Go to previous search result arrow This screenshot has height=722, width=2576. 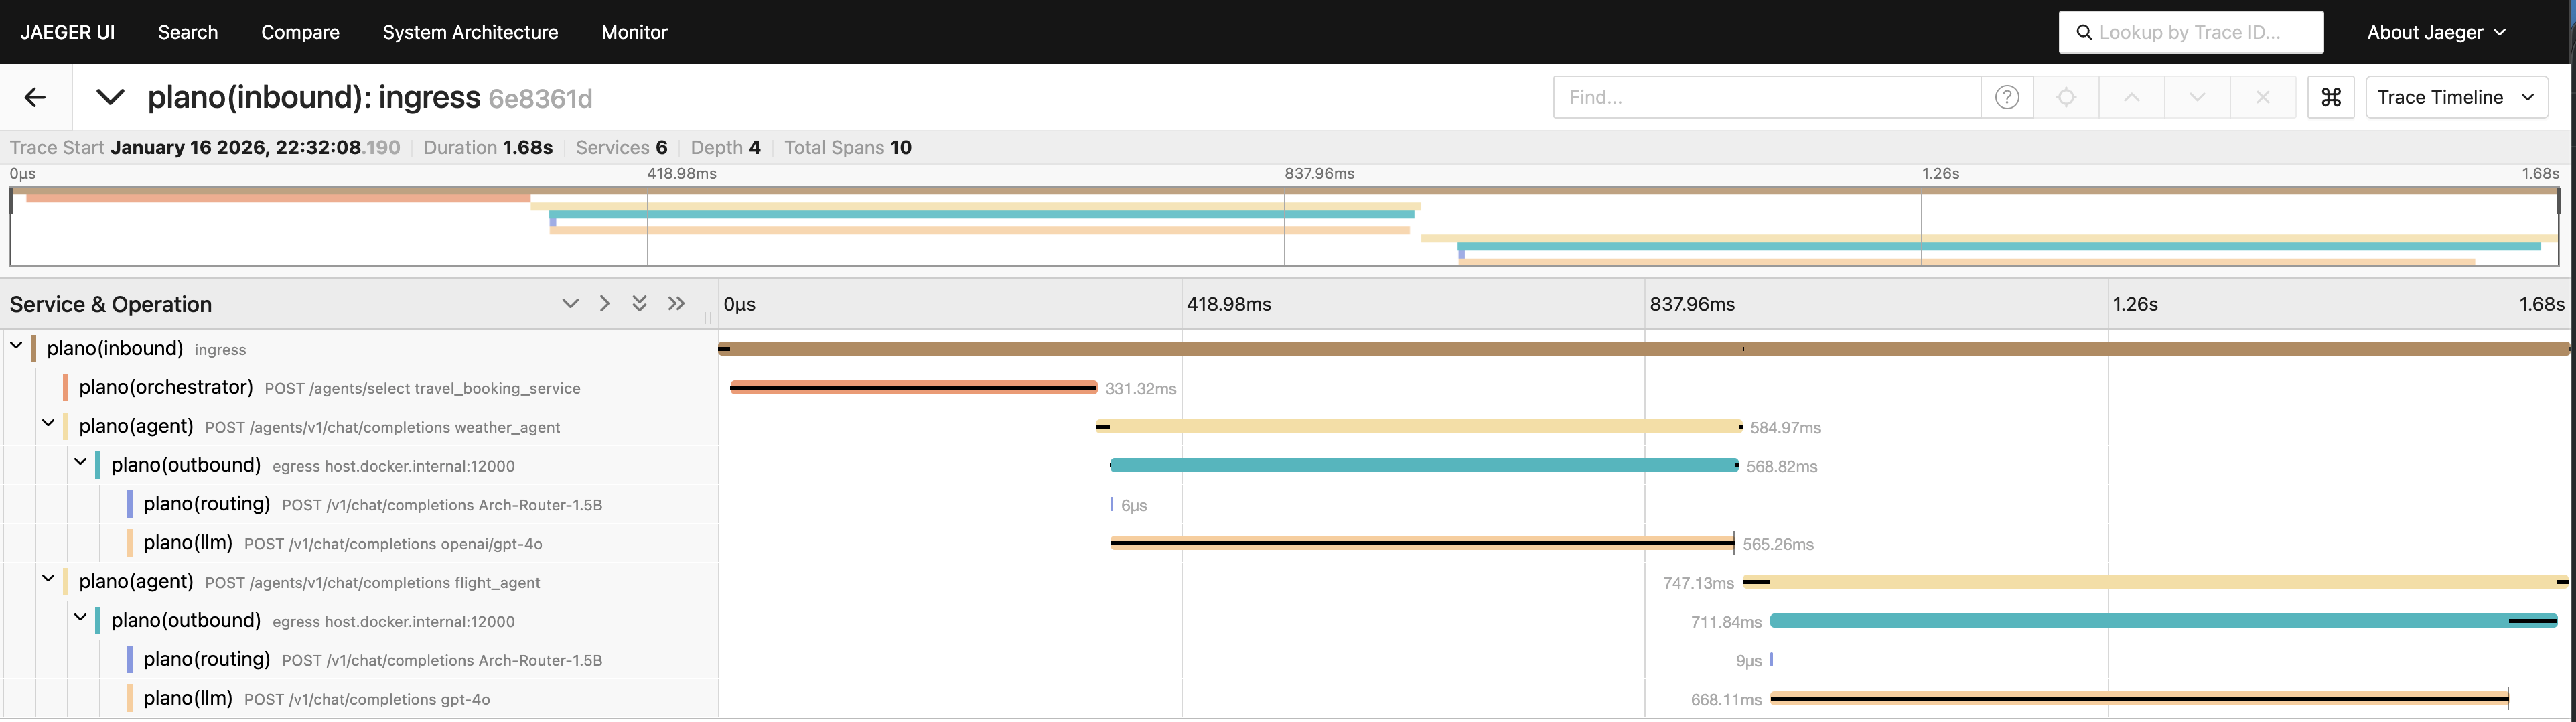(2131, 97)
